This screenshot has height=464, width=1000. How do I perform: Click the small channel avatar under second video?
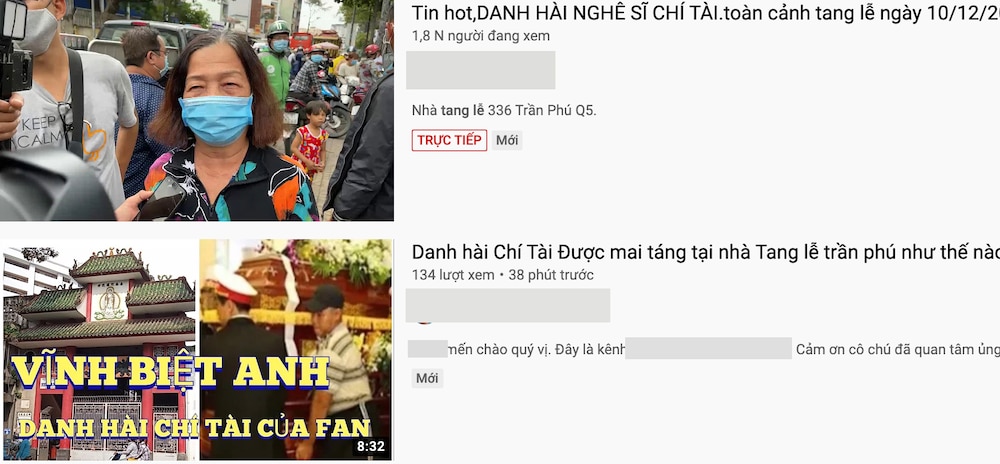422,323
